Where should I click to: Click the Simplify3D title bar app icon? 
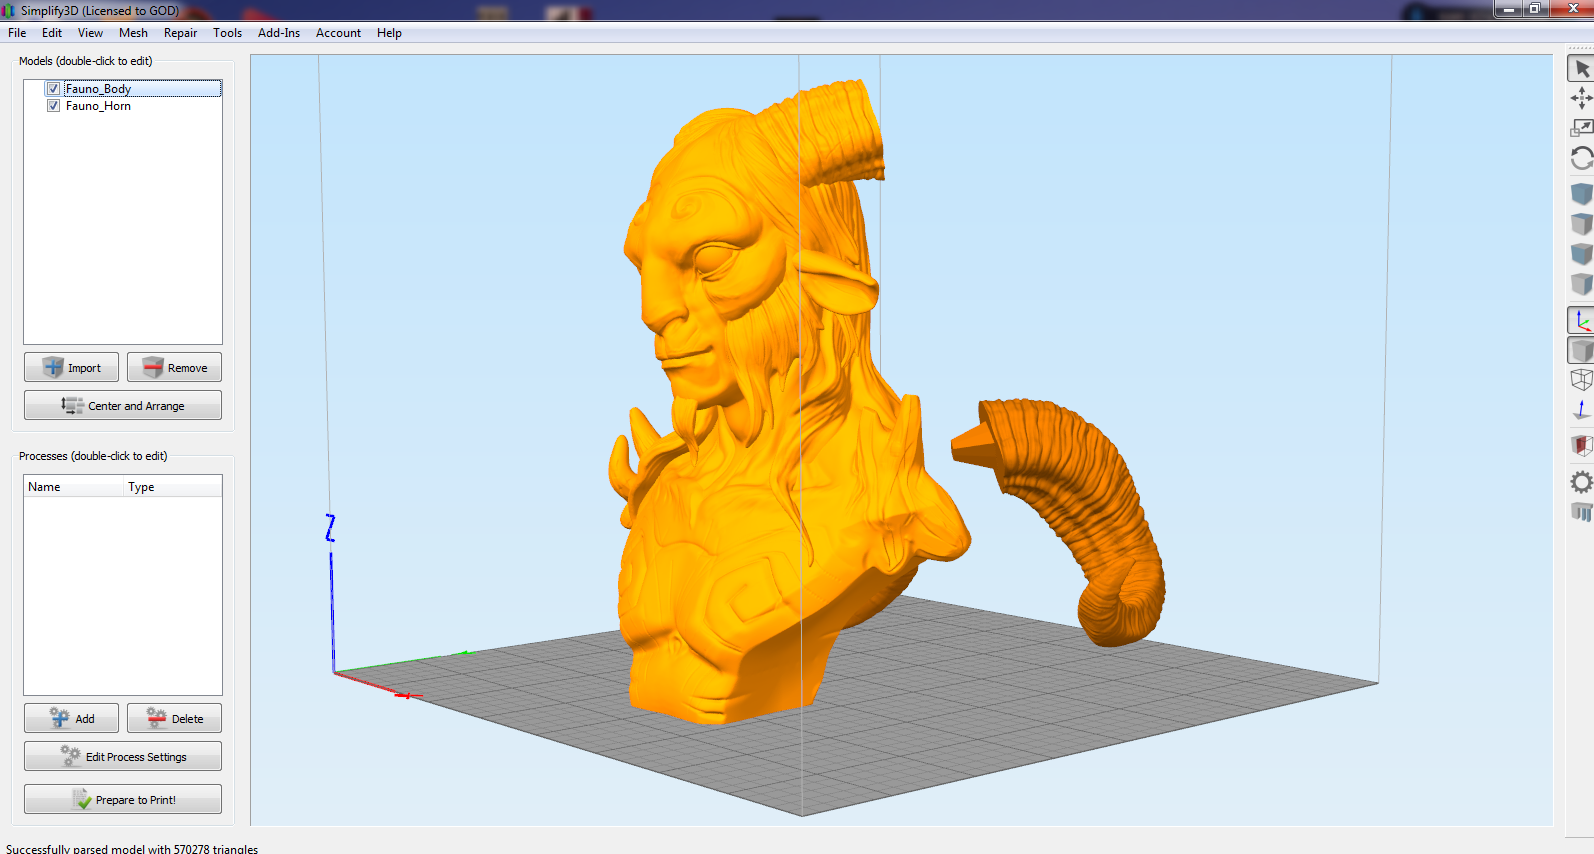click(9, 10)
